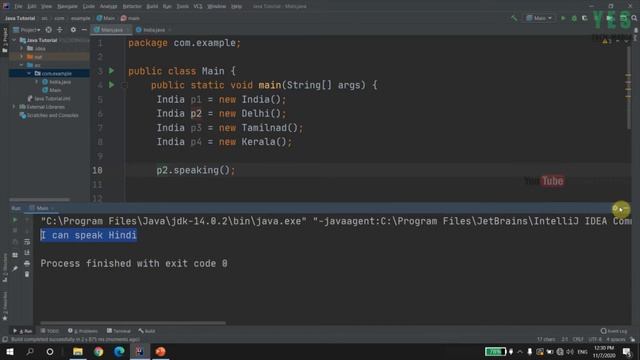Open the Refactor menu
Image resolution: width=640 pixels, height=360 pixels.
click(132, 6)
